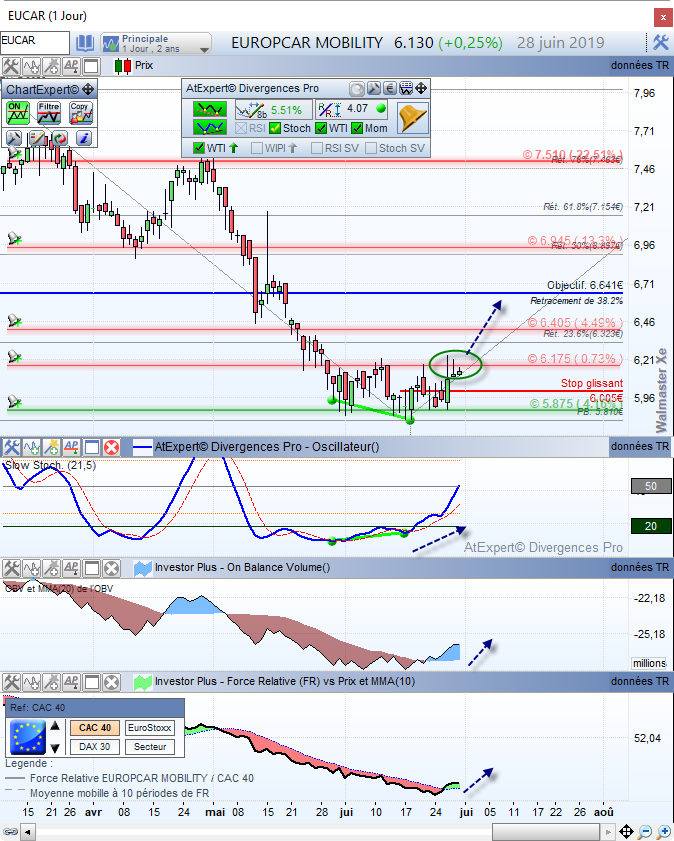Screen dimensions: 674x841
Task: Check the Stoch SV checkbox
Action: (371, 147)
